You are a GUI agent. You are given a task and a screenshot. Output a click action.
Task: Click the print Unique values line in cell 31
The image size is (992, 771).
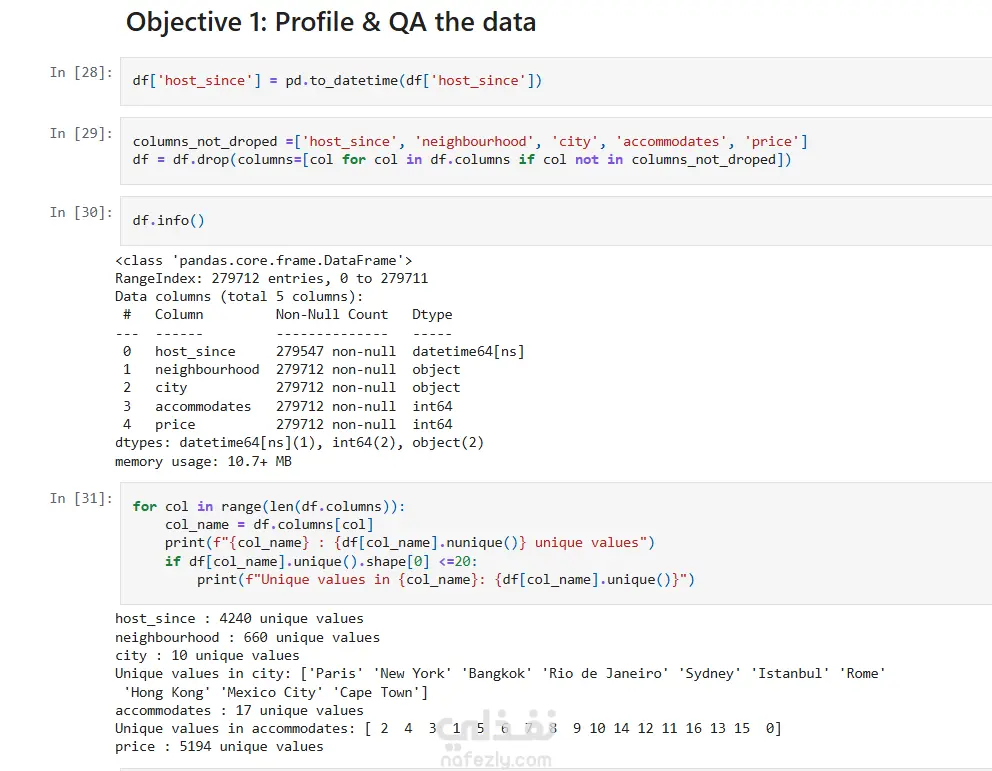click(445, 580)
